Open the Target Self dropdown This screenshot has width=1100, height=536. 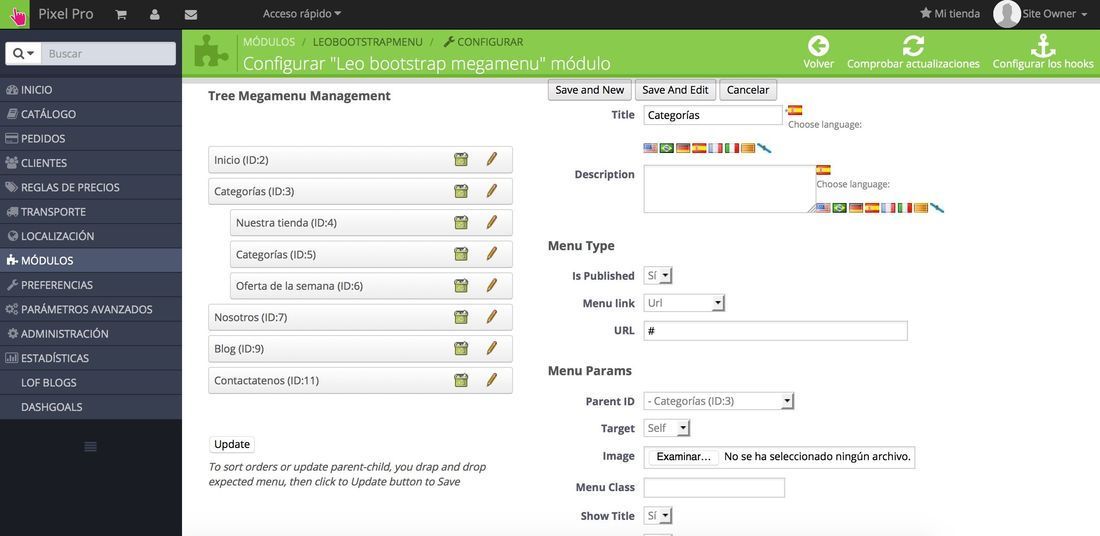(667, 428)
